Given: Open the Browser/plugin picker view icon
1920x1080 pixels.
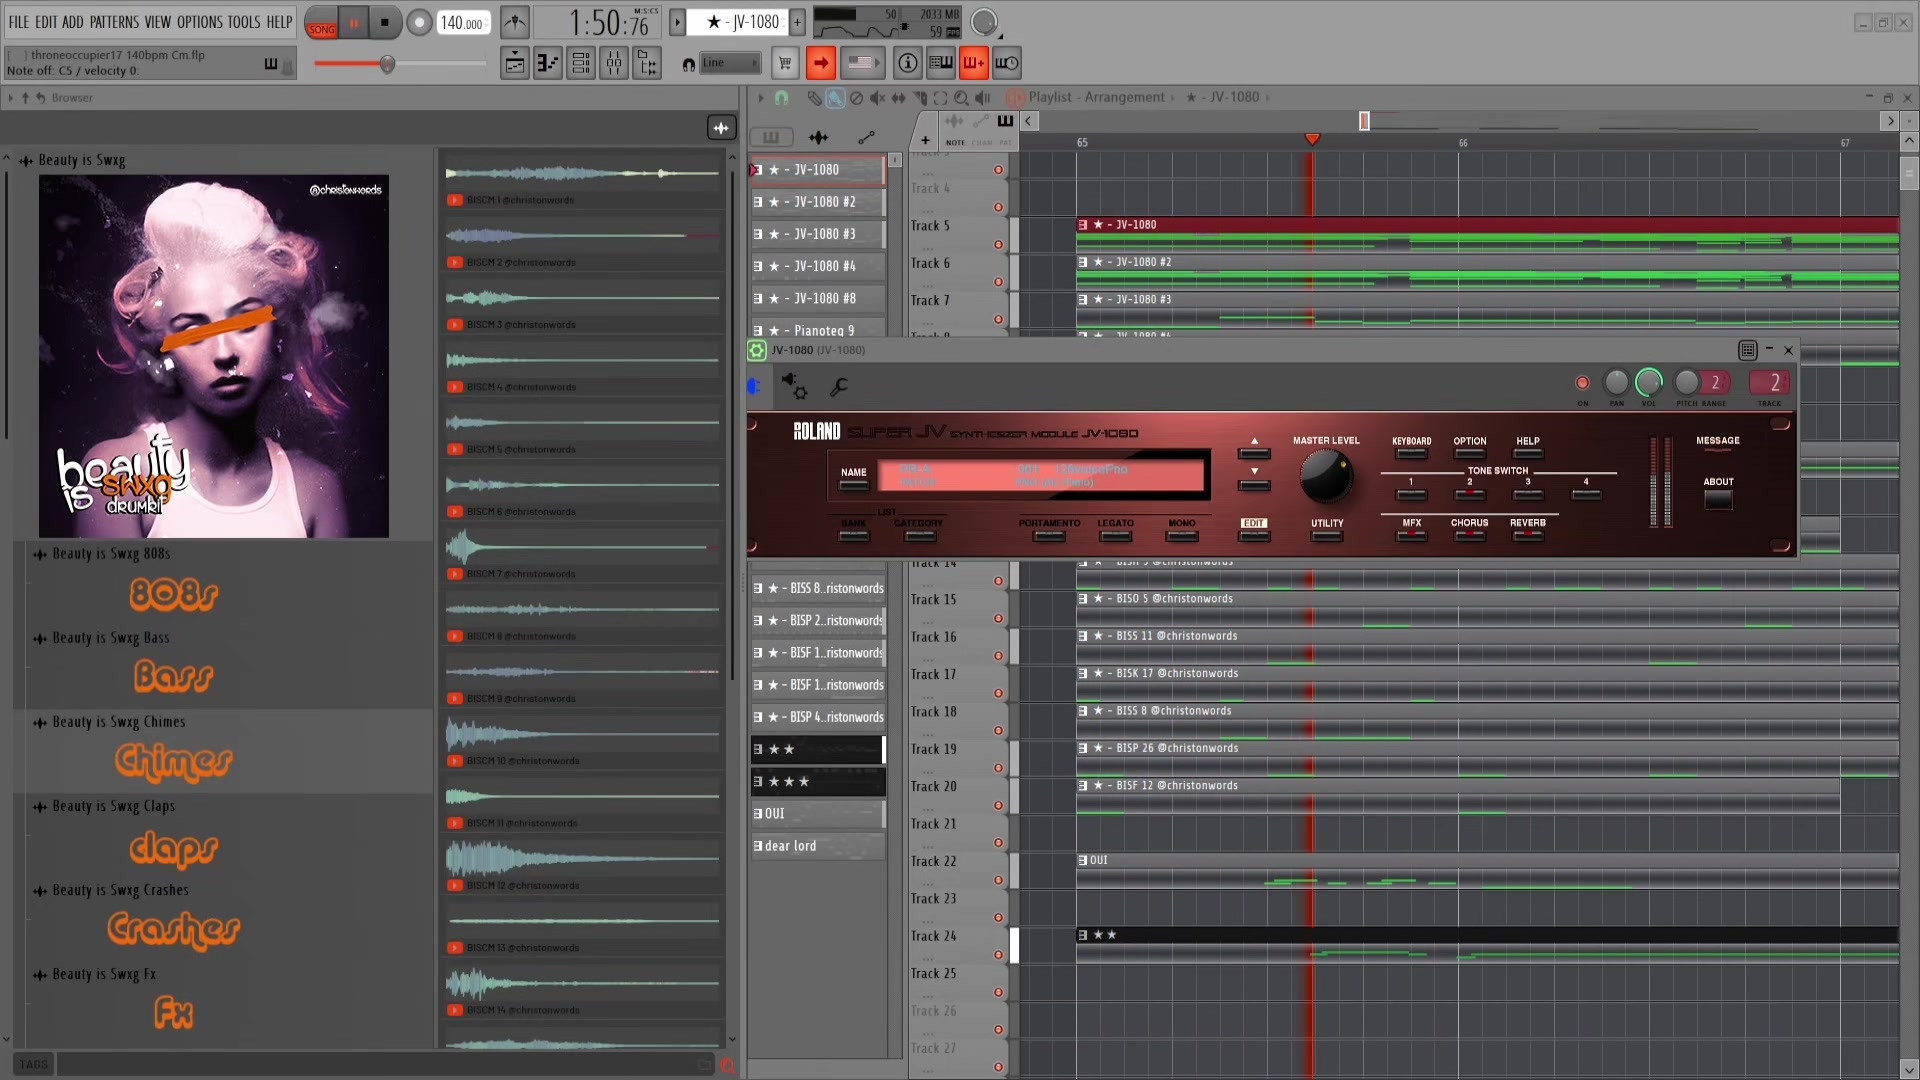Looking at the screenshot, I should [647, 63].
